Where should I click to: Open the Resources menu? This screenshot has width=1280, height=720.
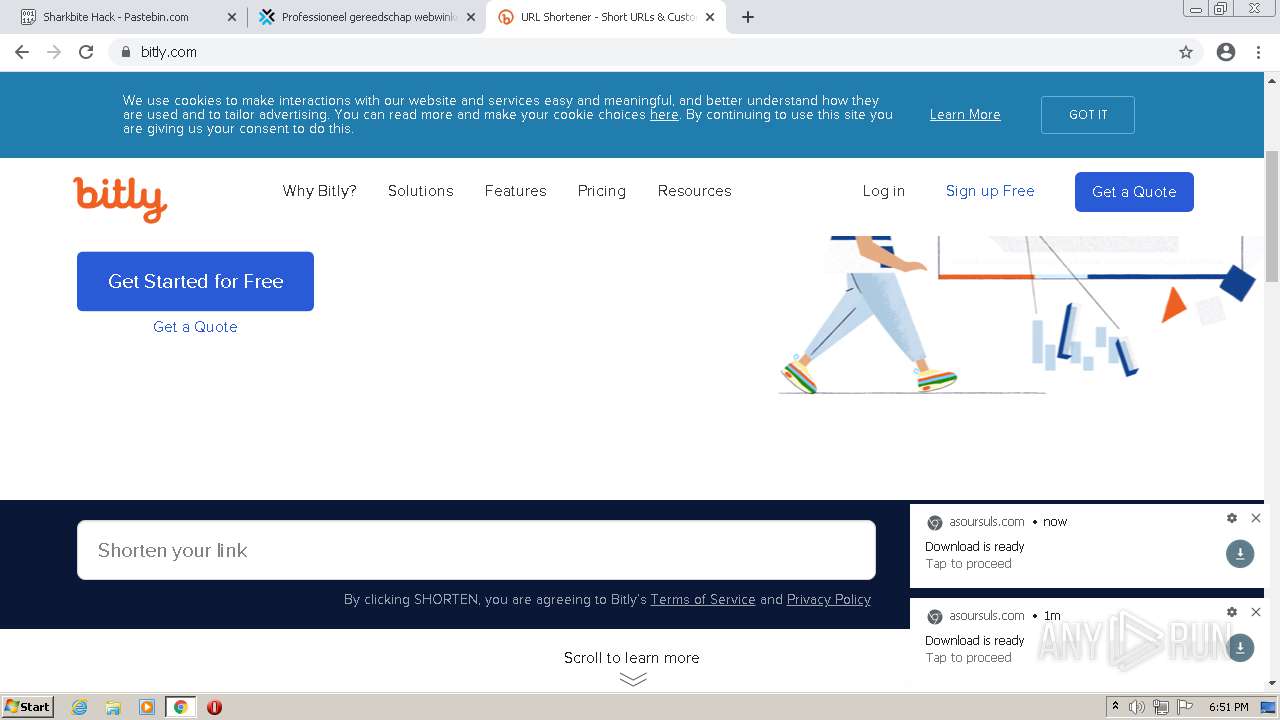pyautogui.click(x=695, y=191)
